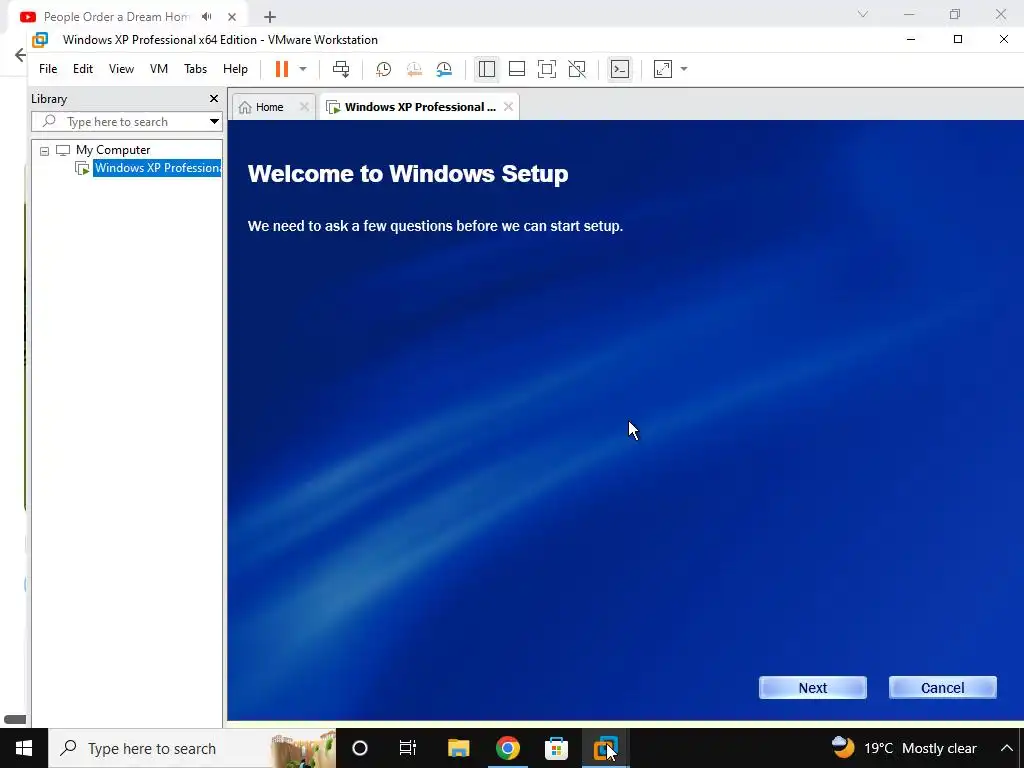1024x768 pixels.
Task: Select Windows XP Professional in the library tree
Action: tap(157, 168)
